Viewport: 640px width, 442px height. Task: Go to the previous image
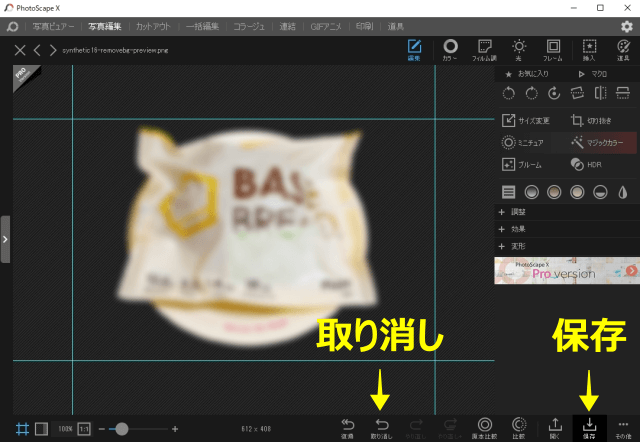pos(37,50)
